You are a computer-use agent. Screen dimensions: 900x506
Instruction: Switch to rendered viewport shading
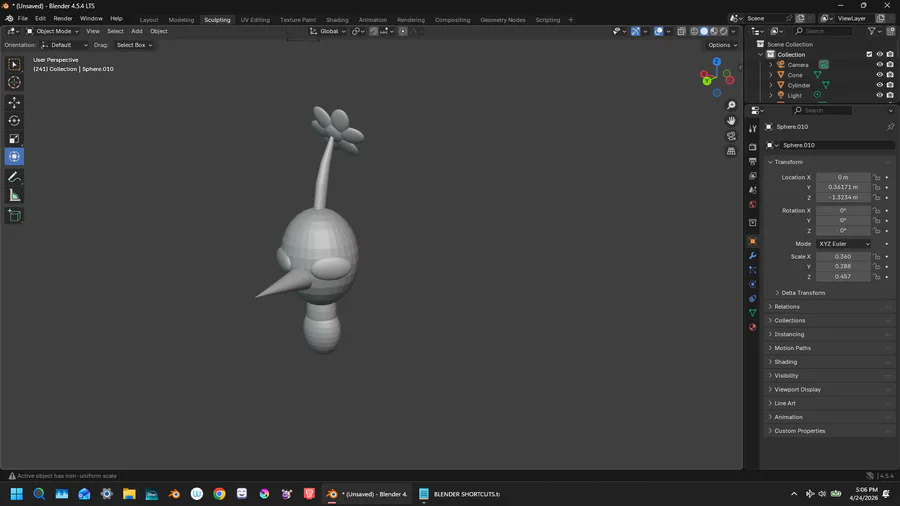(x=724, y=32)
